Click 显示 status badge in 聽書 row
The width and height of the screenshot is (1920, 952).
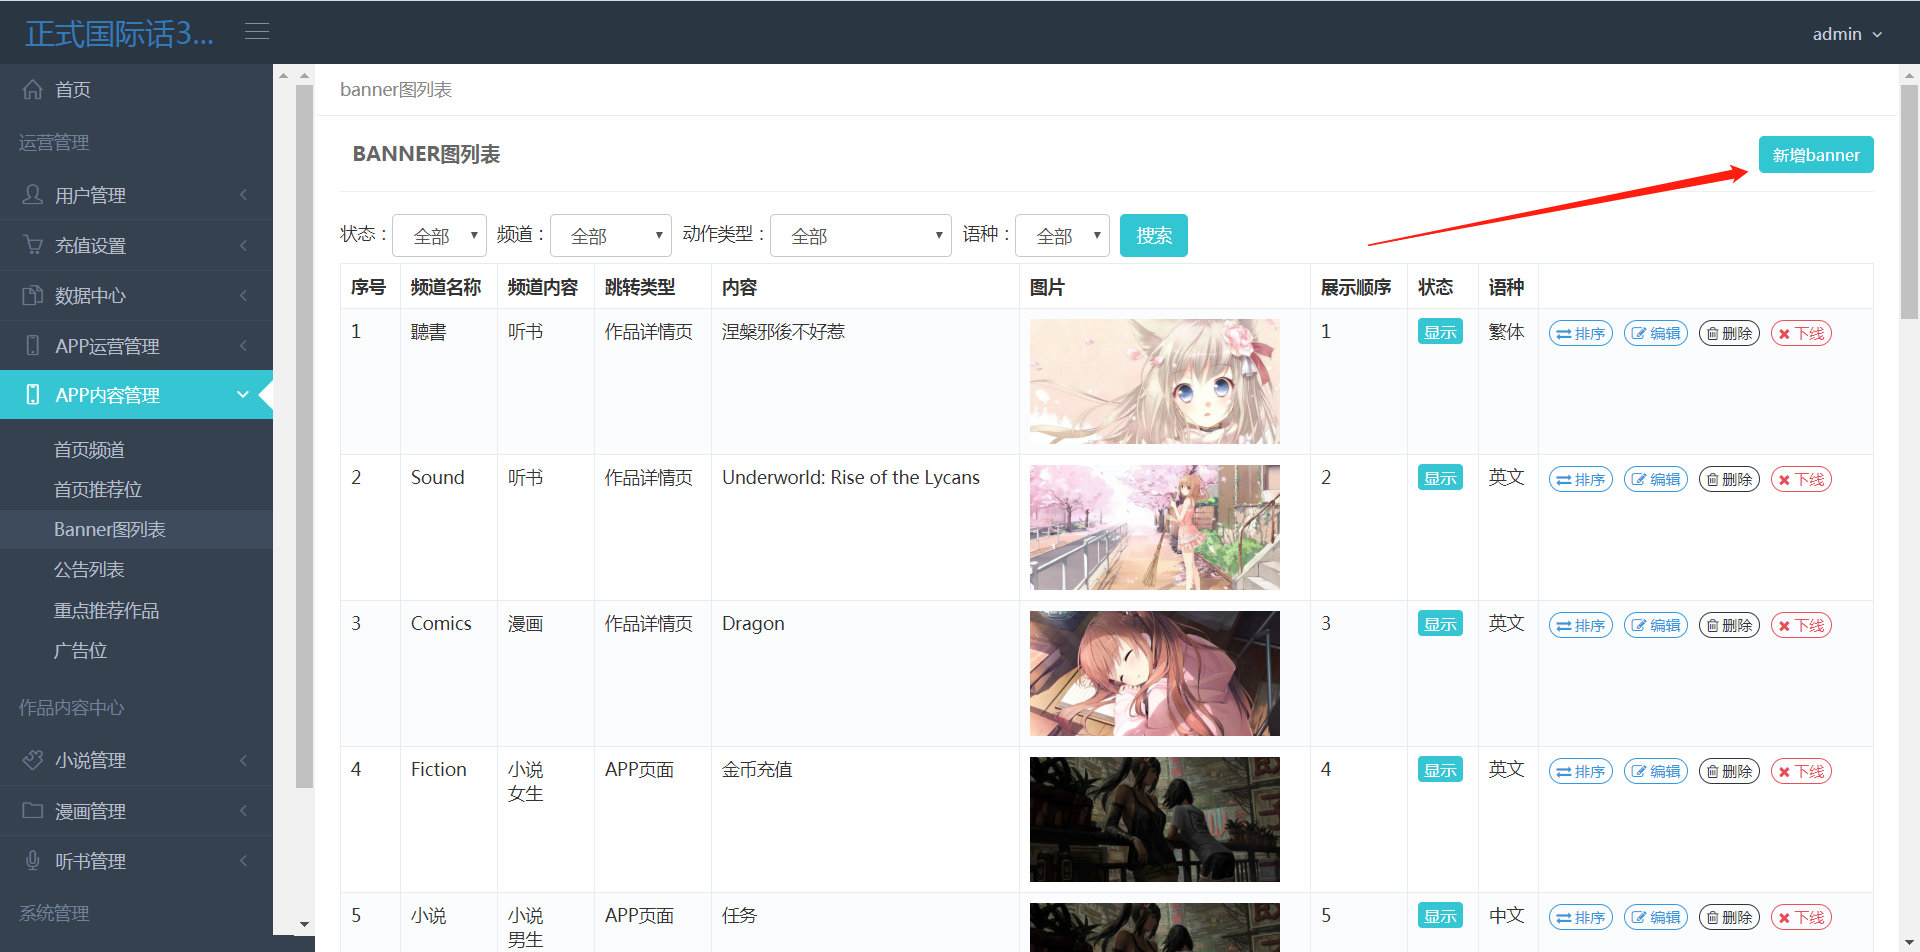1440,332
